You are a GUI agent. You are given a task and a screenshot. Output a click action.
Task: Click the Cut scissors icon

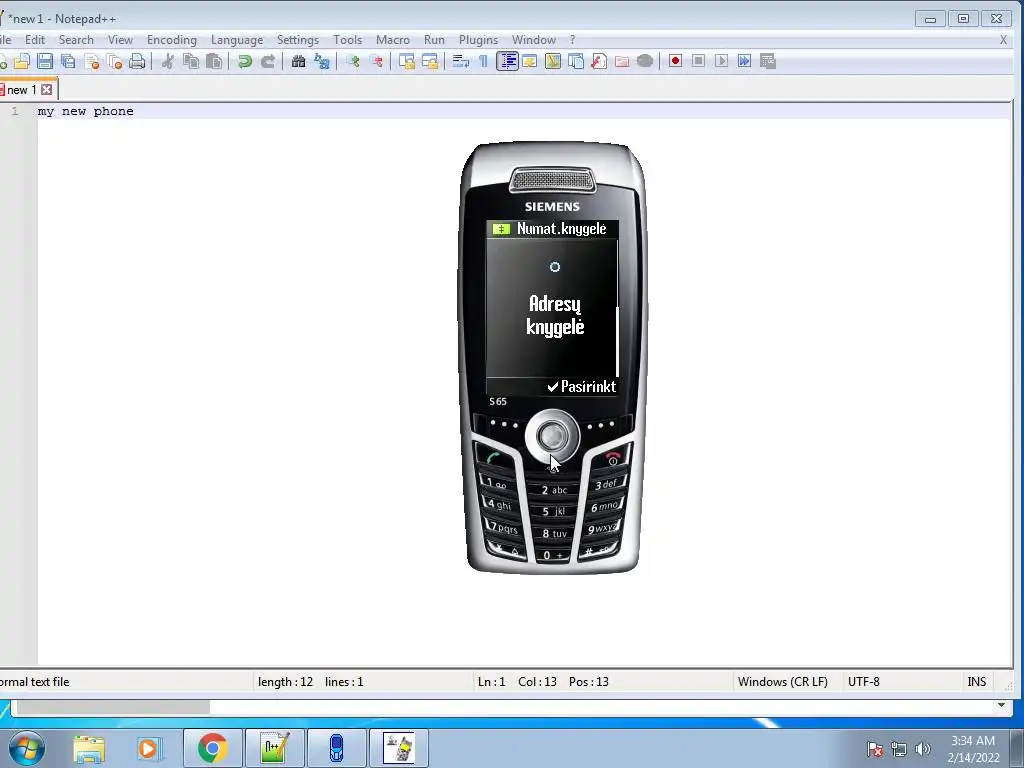(x=168, y=61)
